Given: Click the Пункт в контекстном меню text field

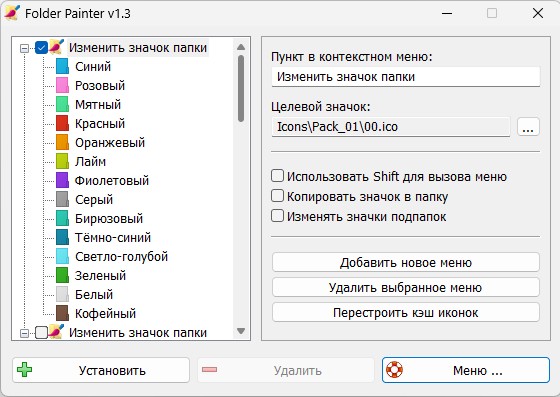Looking at the screenshot, I should (406, 77).
